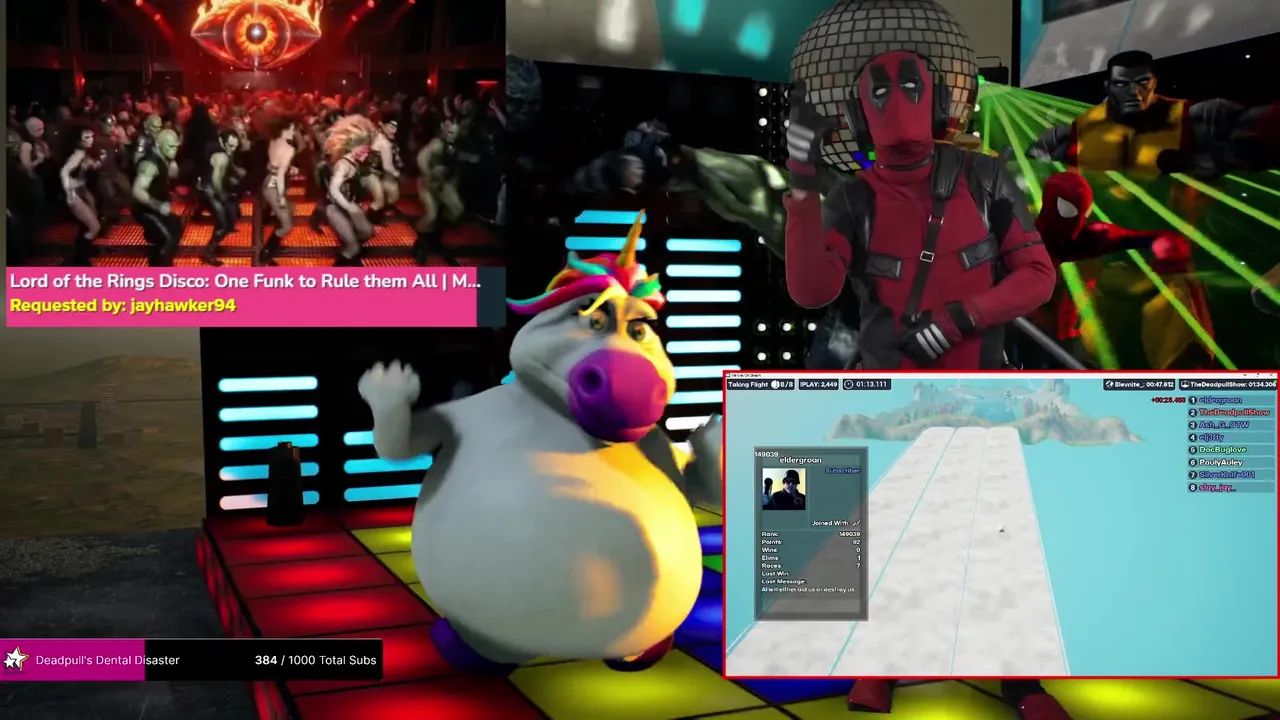Viewport: 1280px width, 720px height.
Task: Click the 'Last Message' text in player card
Action: pyautogui.click(x=783, y=581)
